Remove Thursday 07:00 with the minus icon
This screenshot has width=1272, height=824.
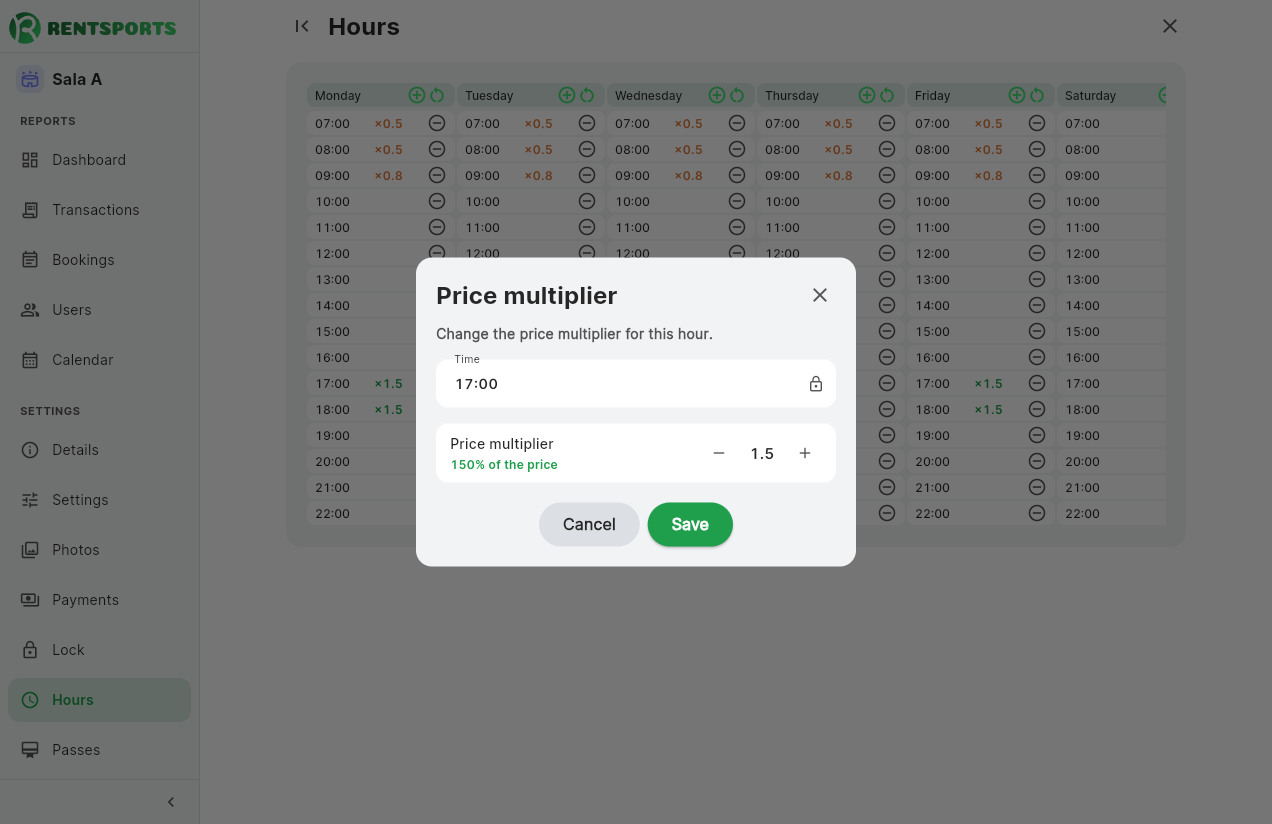click(x=887, y=123)
